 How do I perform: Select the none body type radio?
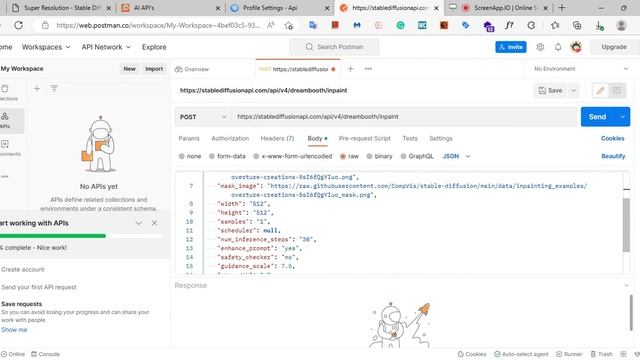[182, 156]
